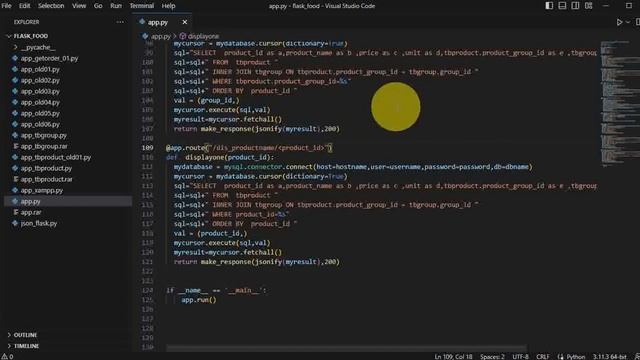Open app_xampp.py file
Screen dimensions: 640x360
pos(42,190)
